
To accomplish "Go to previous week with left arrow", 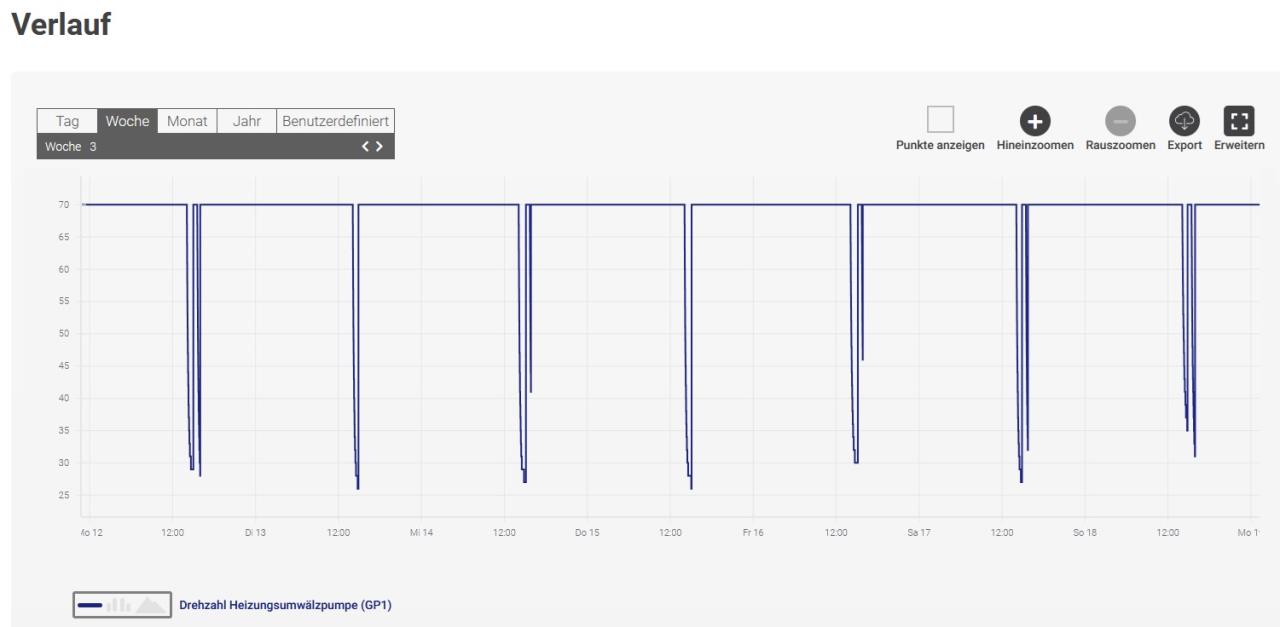I will coord(366,147).
